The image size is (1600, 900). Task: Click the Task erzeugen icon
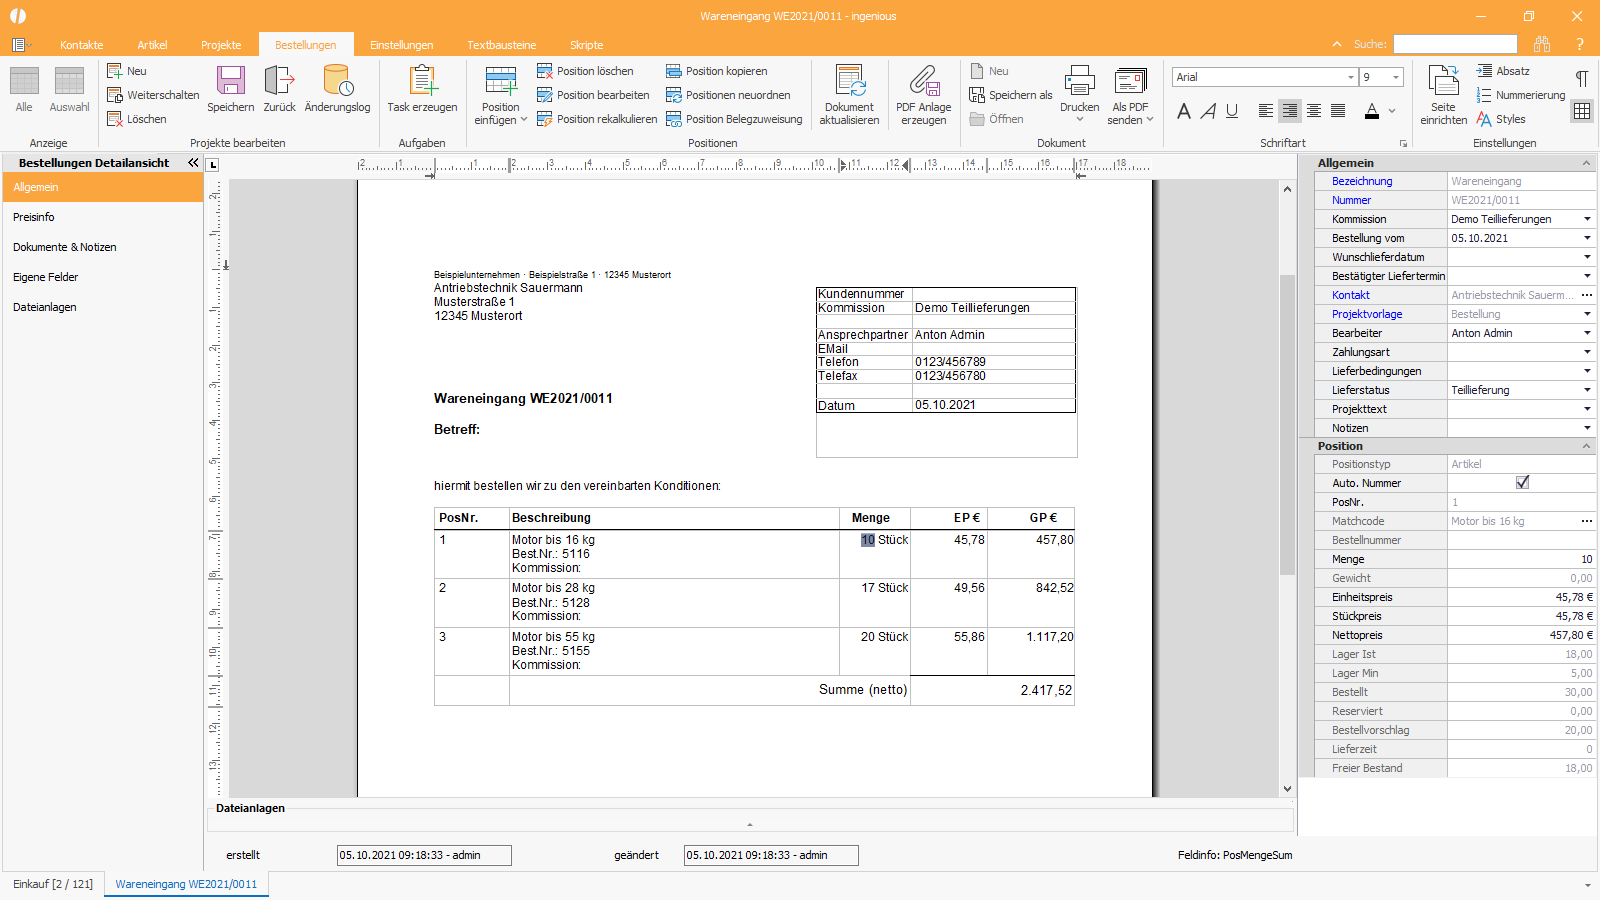[x=422, y=81]
